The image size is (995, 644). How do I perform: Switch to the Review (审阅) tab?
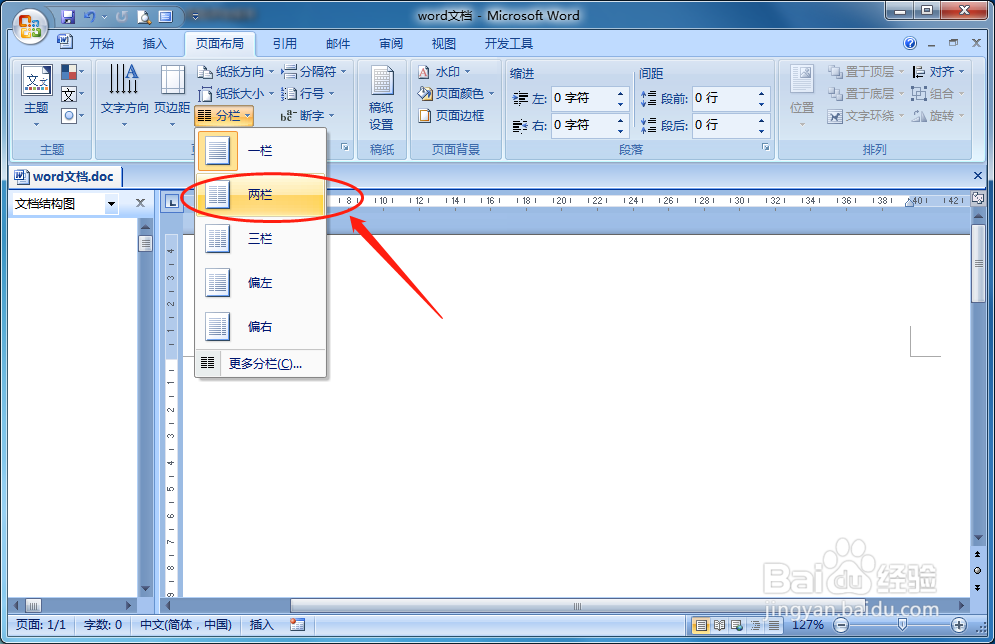click(391, 44)
